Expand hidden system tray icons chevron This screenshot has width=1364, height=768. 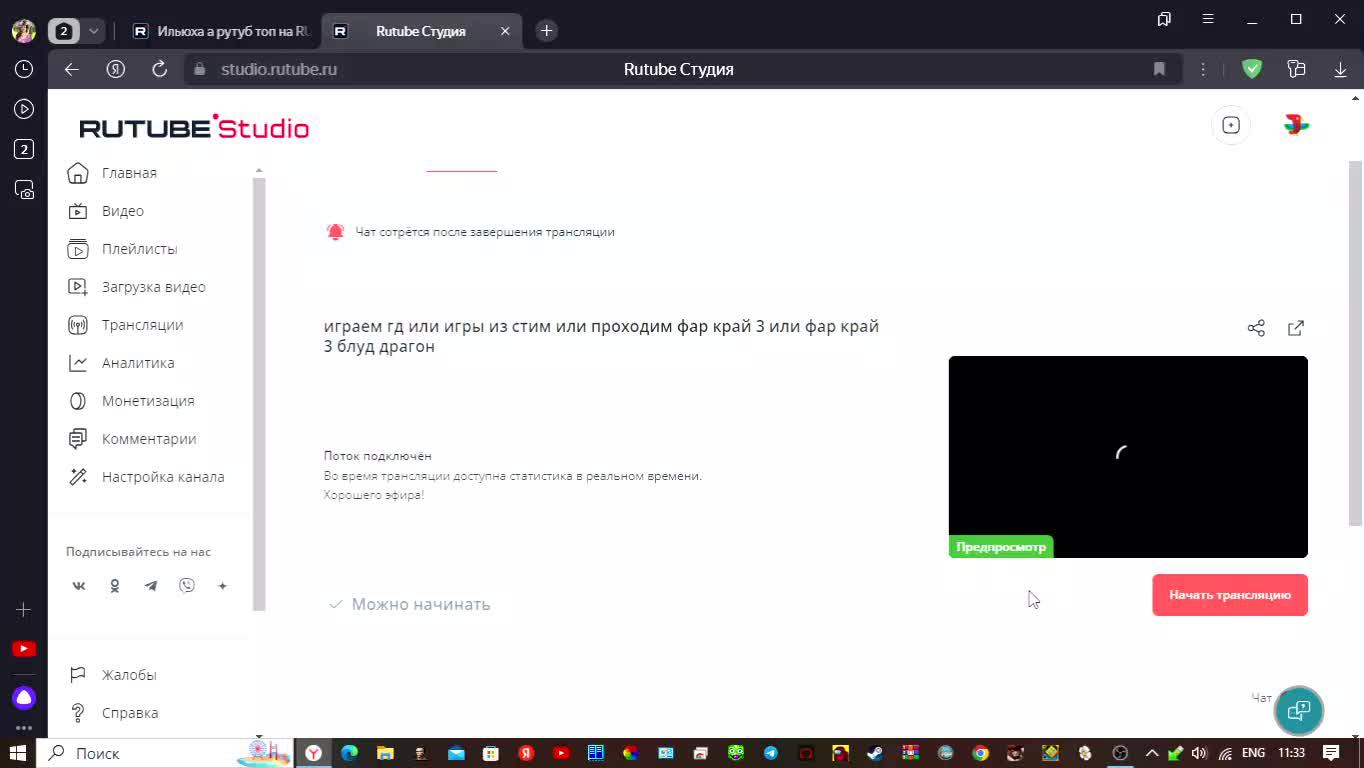(x=1151, y=753)
